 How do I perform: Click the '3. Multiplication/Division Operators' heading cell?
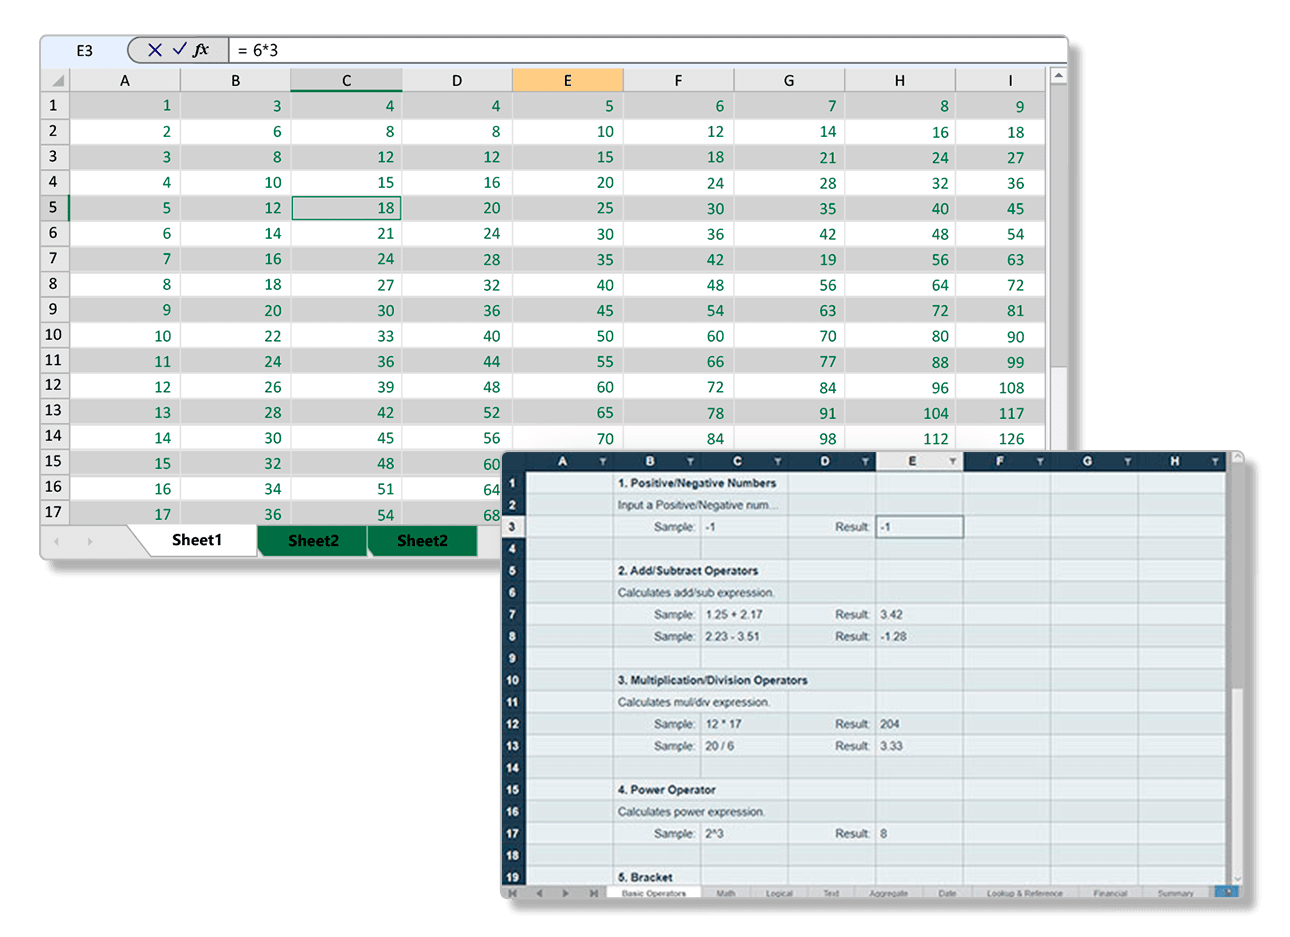coord(712,680)
